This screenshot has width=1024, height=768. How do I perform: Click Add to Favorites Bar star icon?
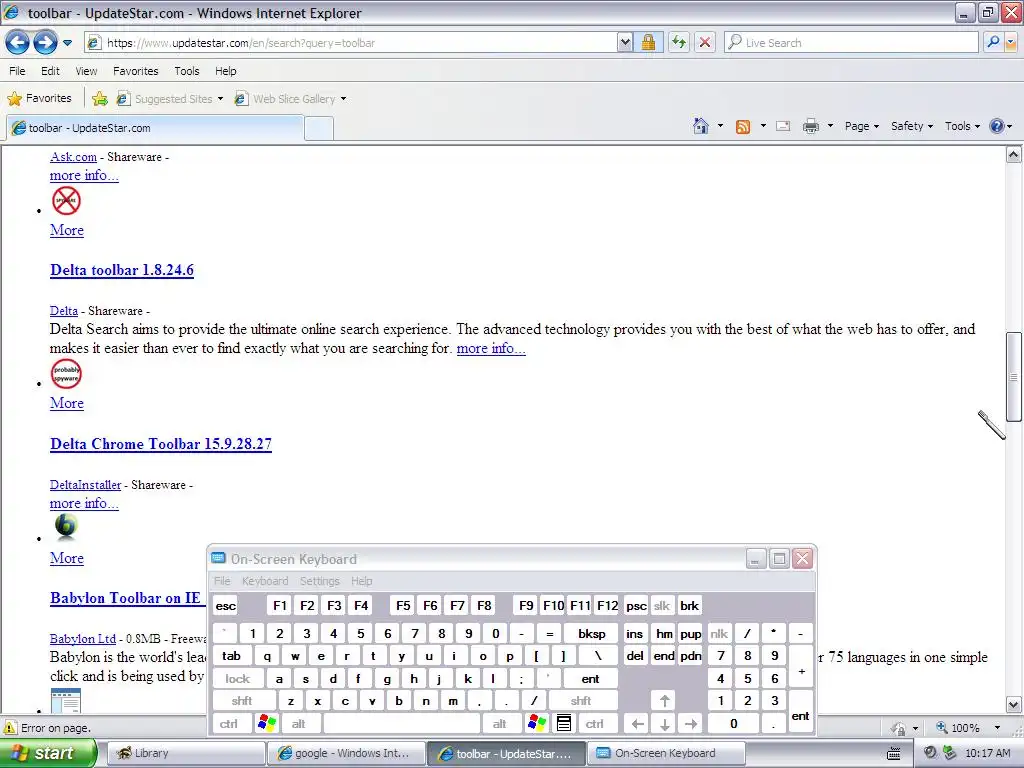click(x=100, y=99)
